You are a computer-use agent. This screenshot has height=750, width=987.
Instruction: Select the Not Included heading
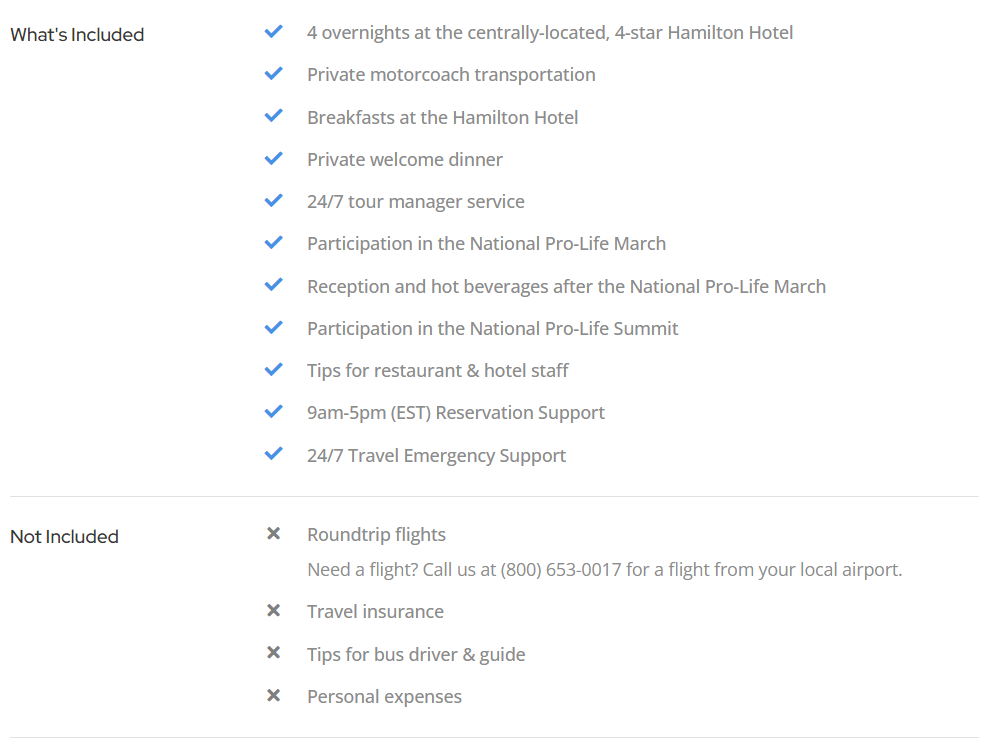click(64, 537)
